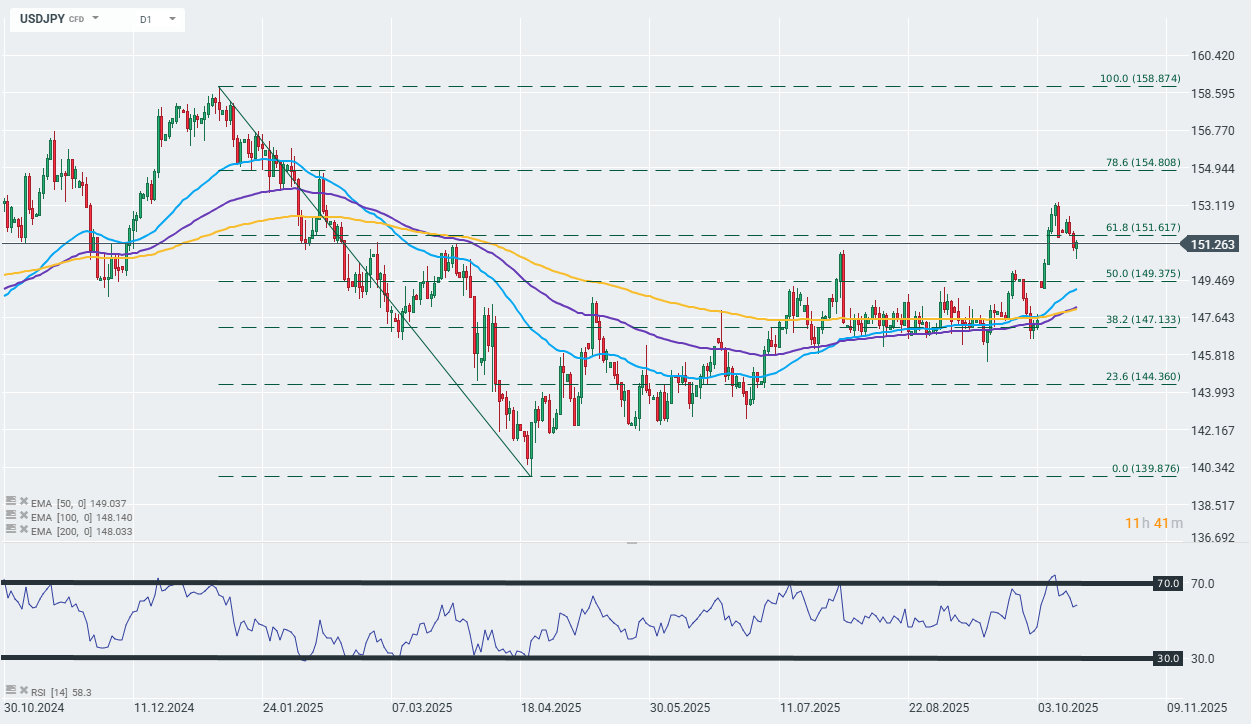Click the 18.04.2025 date axis label
This screenshot has width=1251, height=724.
(550, 707)
